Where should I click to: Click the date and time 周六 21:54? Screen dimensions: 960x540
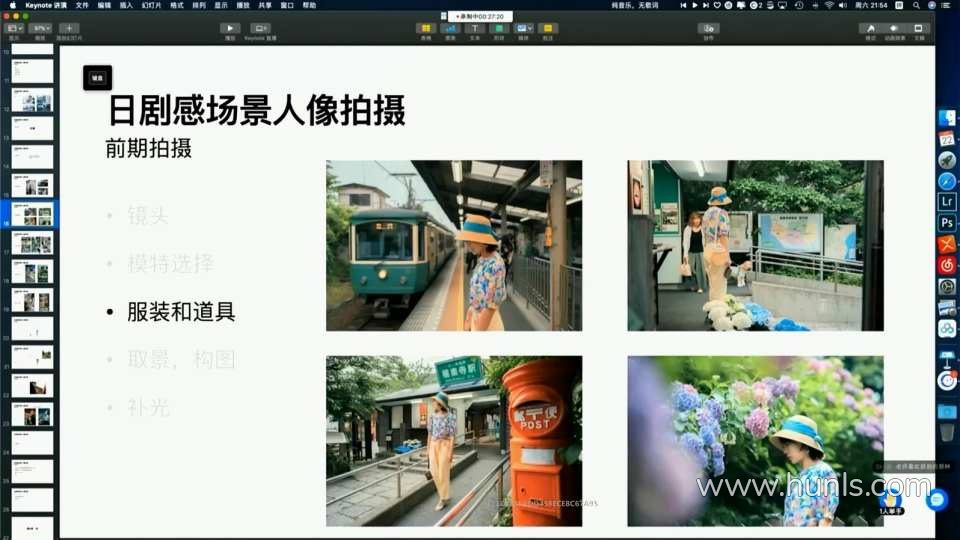(871, 5)
